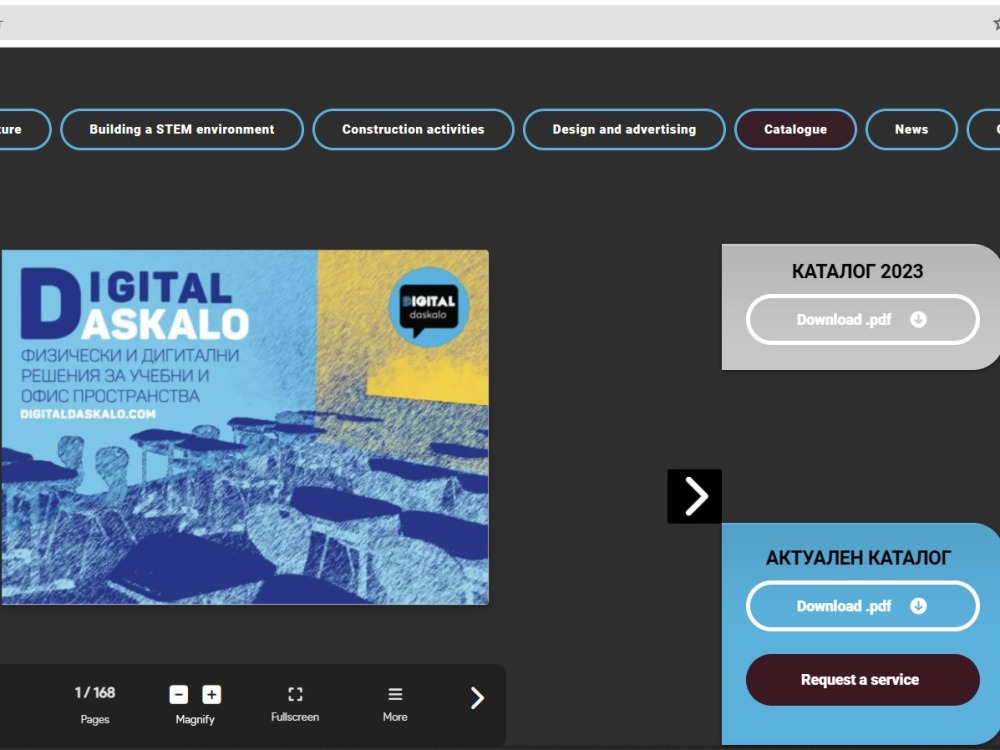The height and width of the screenshot is (750, 1000).
Task: Go to Design and advertising
Action: coord(624,129)
